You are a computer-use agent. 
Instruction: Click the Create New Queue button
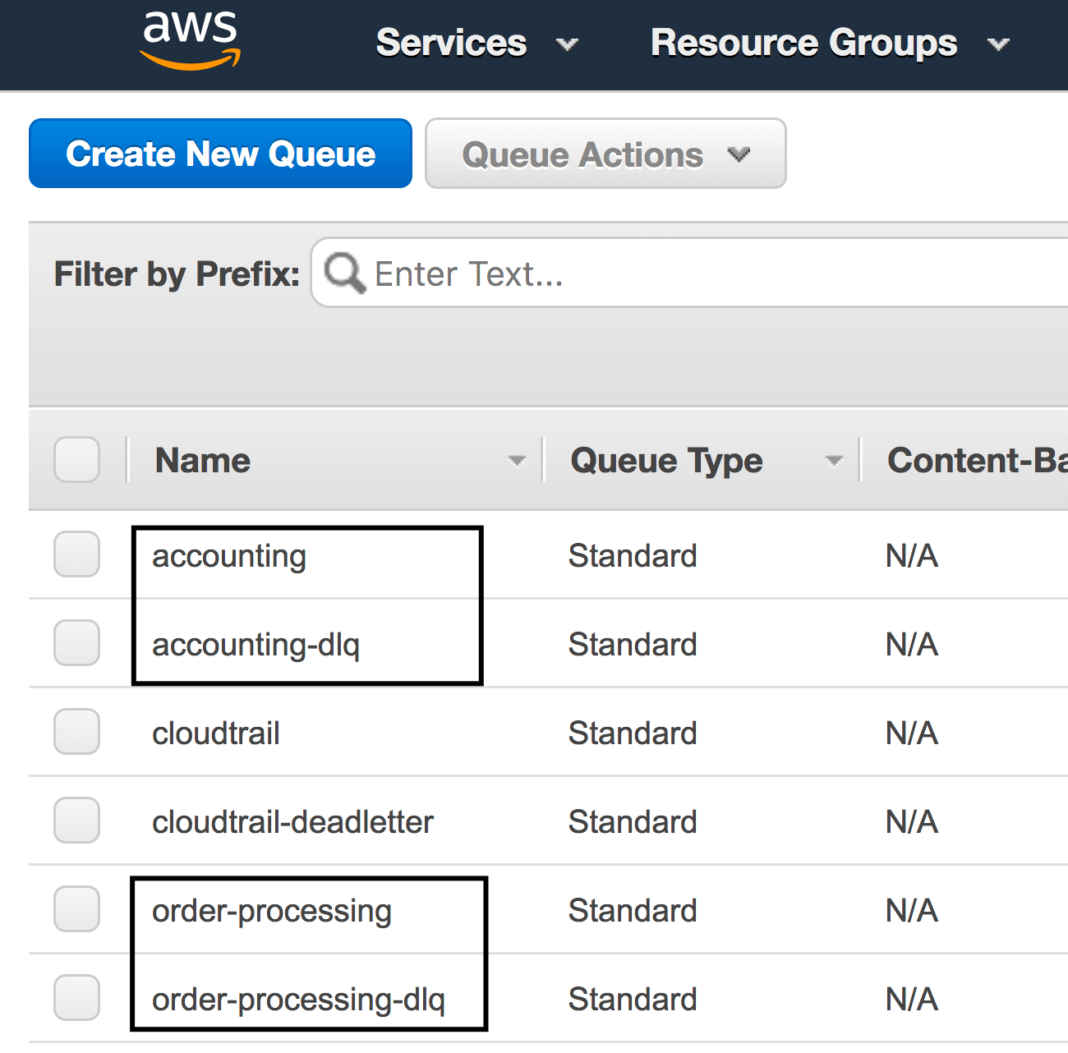point(220,154)
